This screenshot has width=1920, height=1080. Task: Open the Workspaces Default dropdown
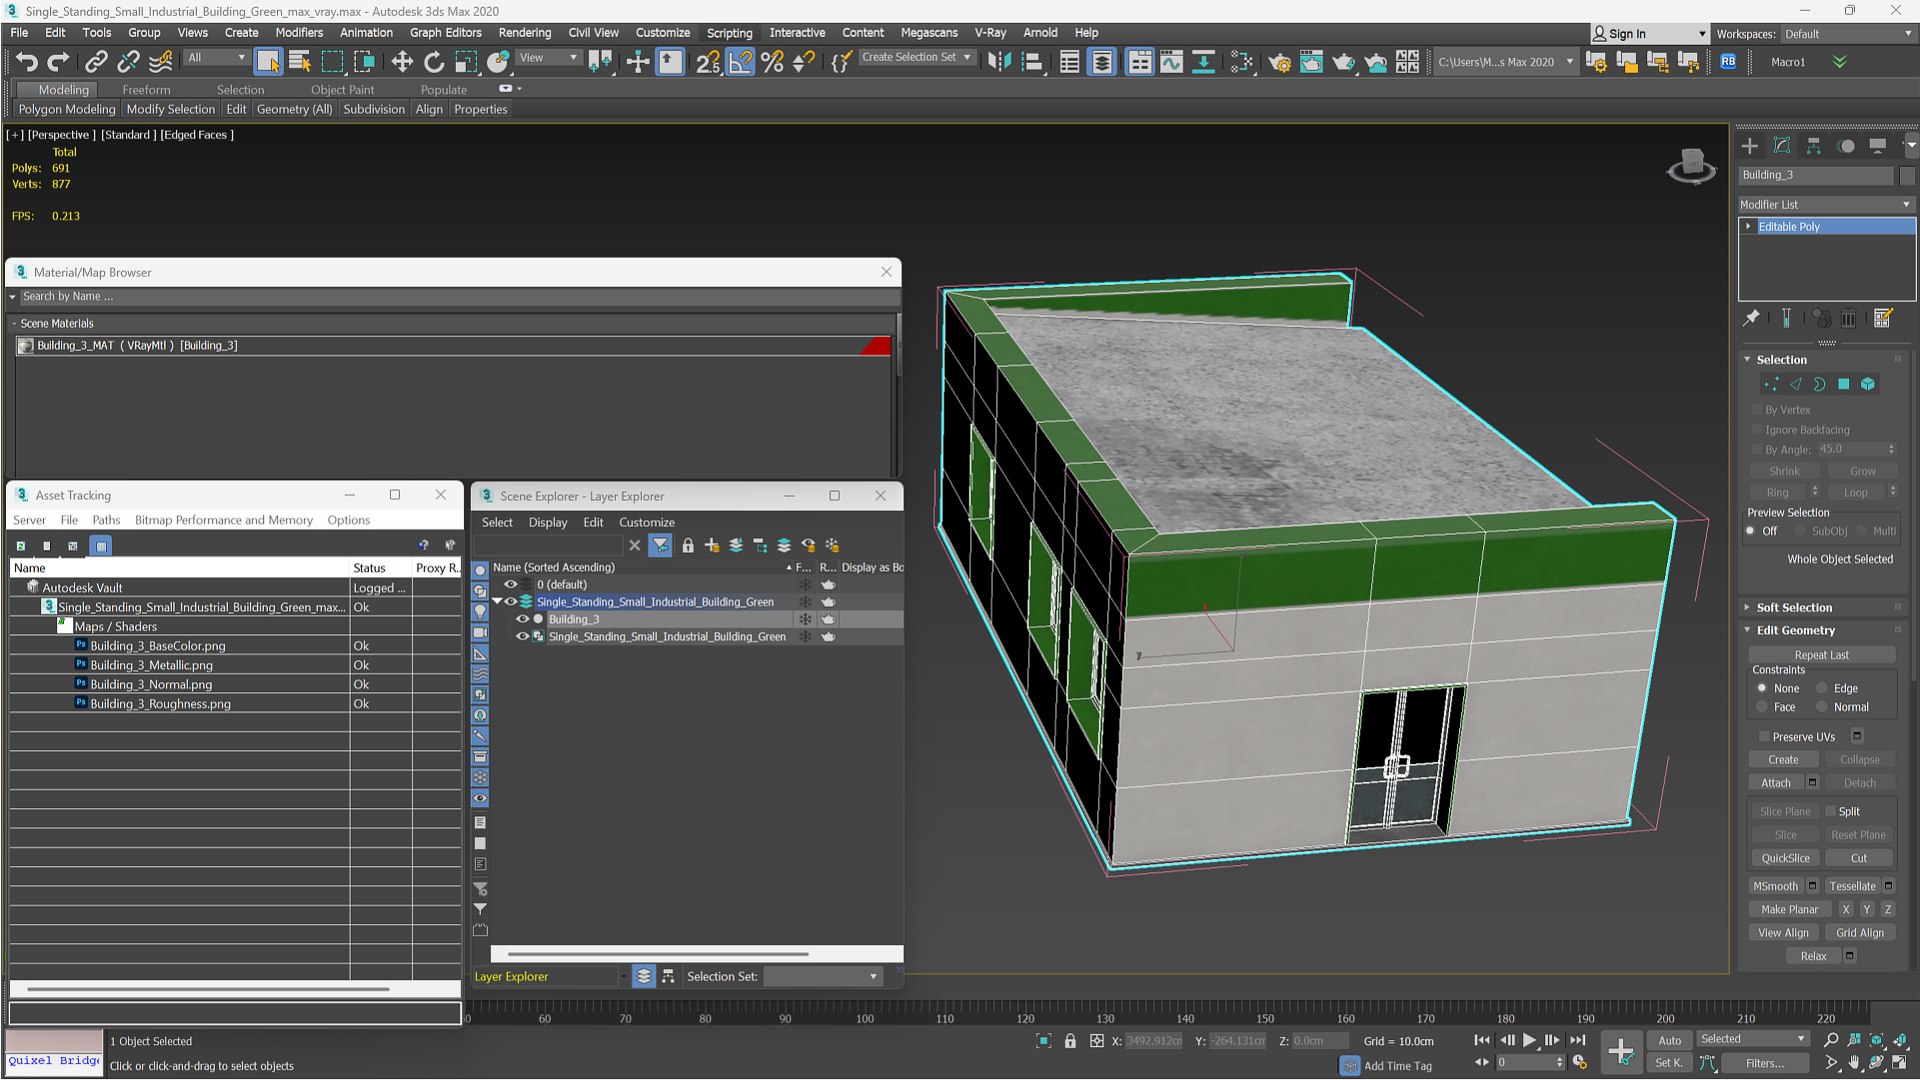tap(1847, 34)
